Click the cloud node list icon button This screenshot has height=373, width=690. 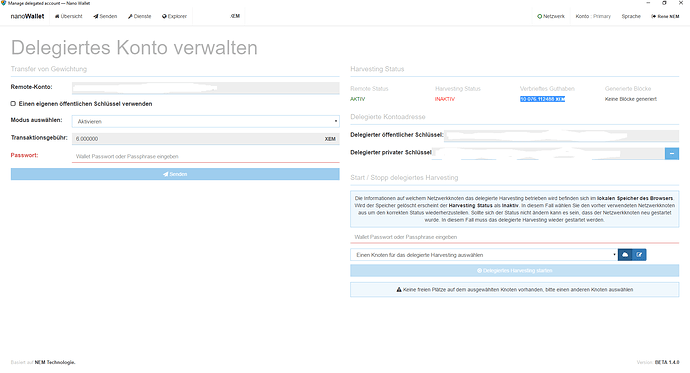pos(625,255)
